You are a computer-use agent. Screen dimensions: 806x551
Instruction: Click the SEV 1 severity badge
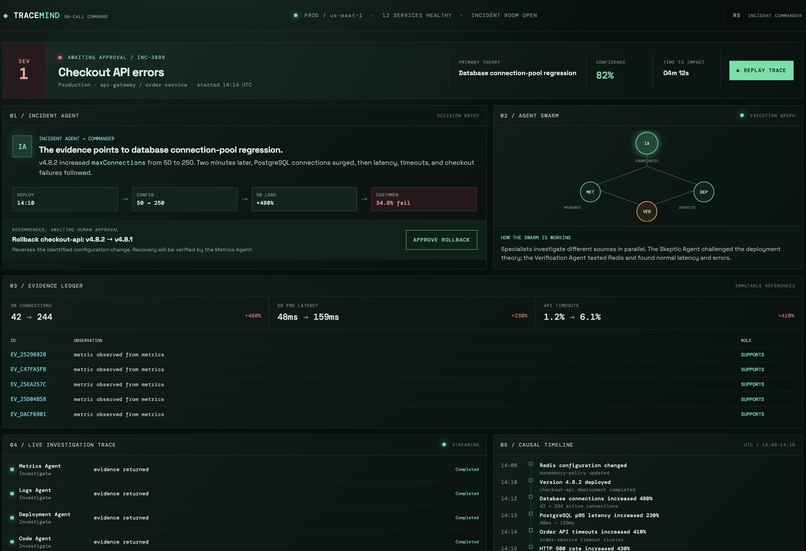(x=24, y=70)
